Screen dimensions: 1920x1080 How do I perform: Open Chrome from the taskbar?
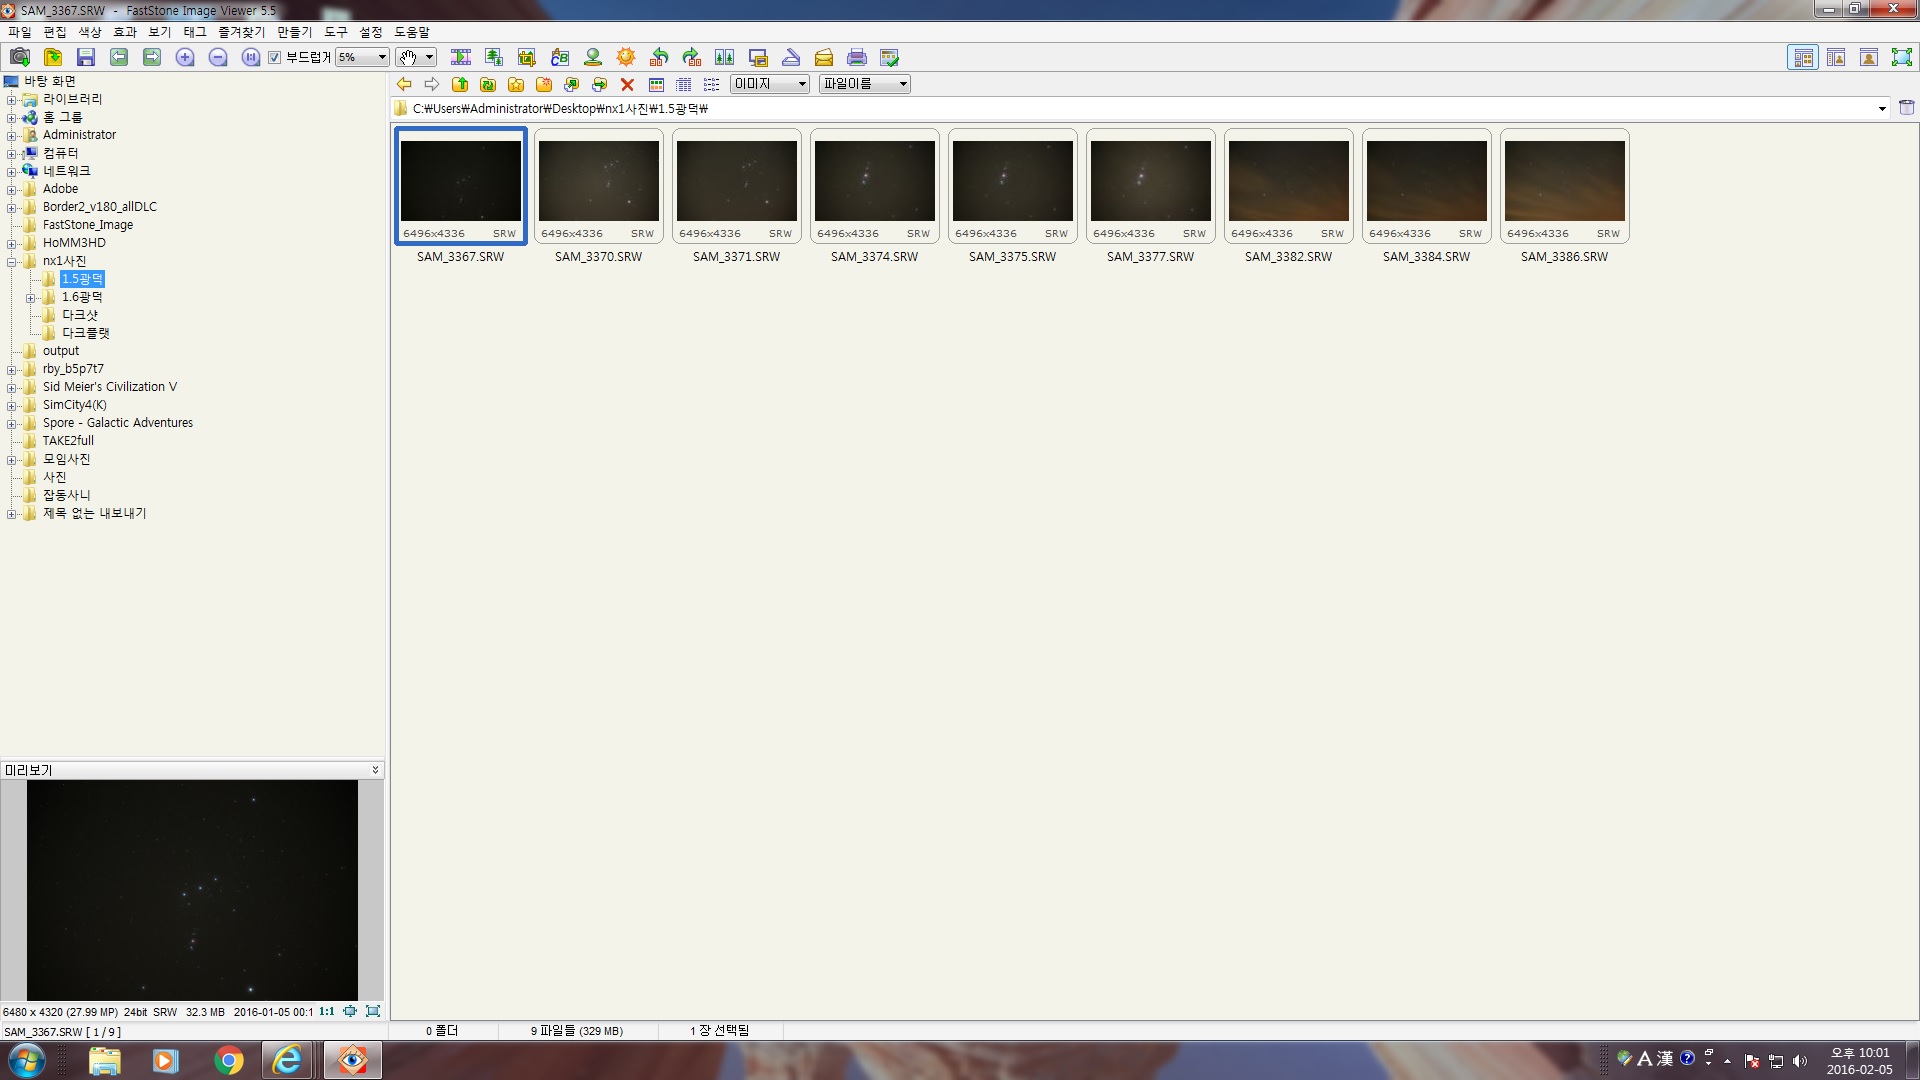click(x=229, y=1060)
